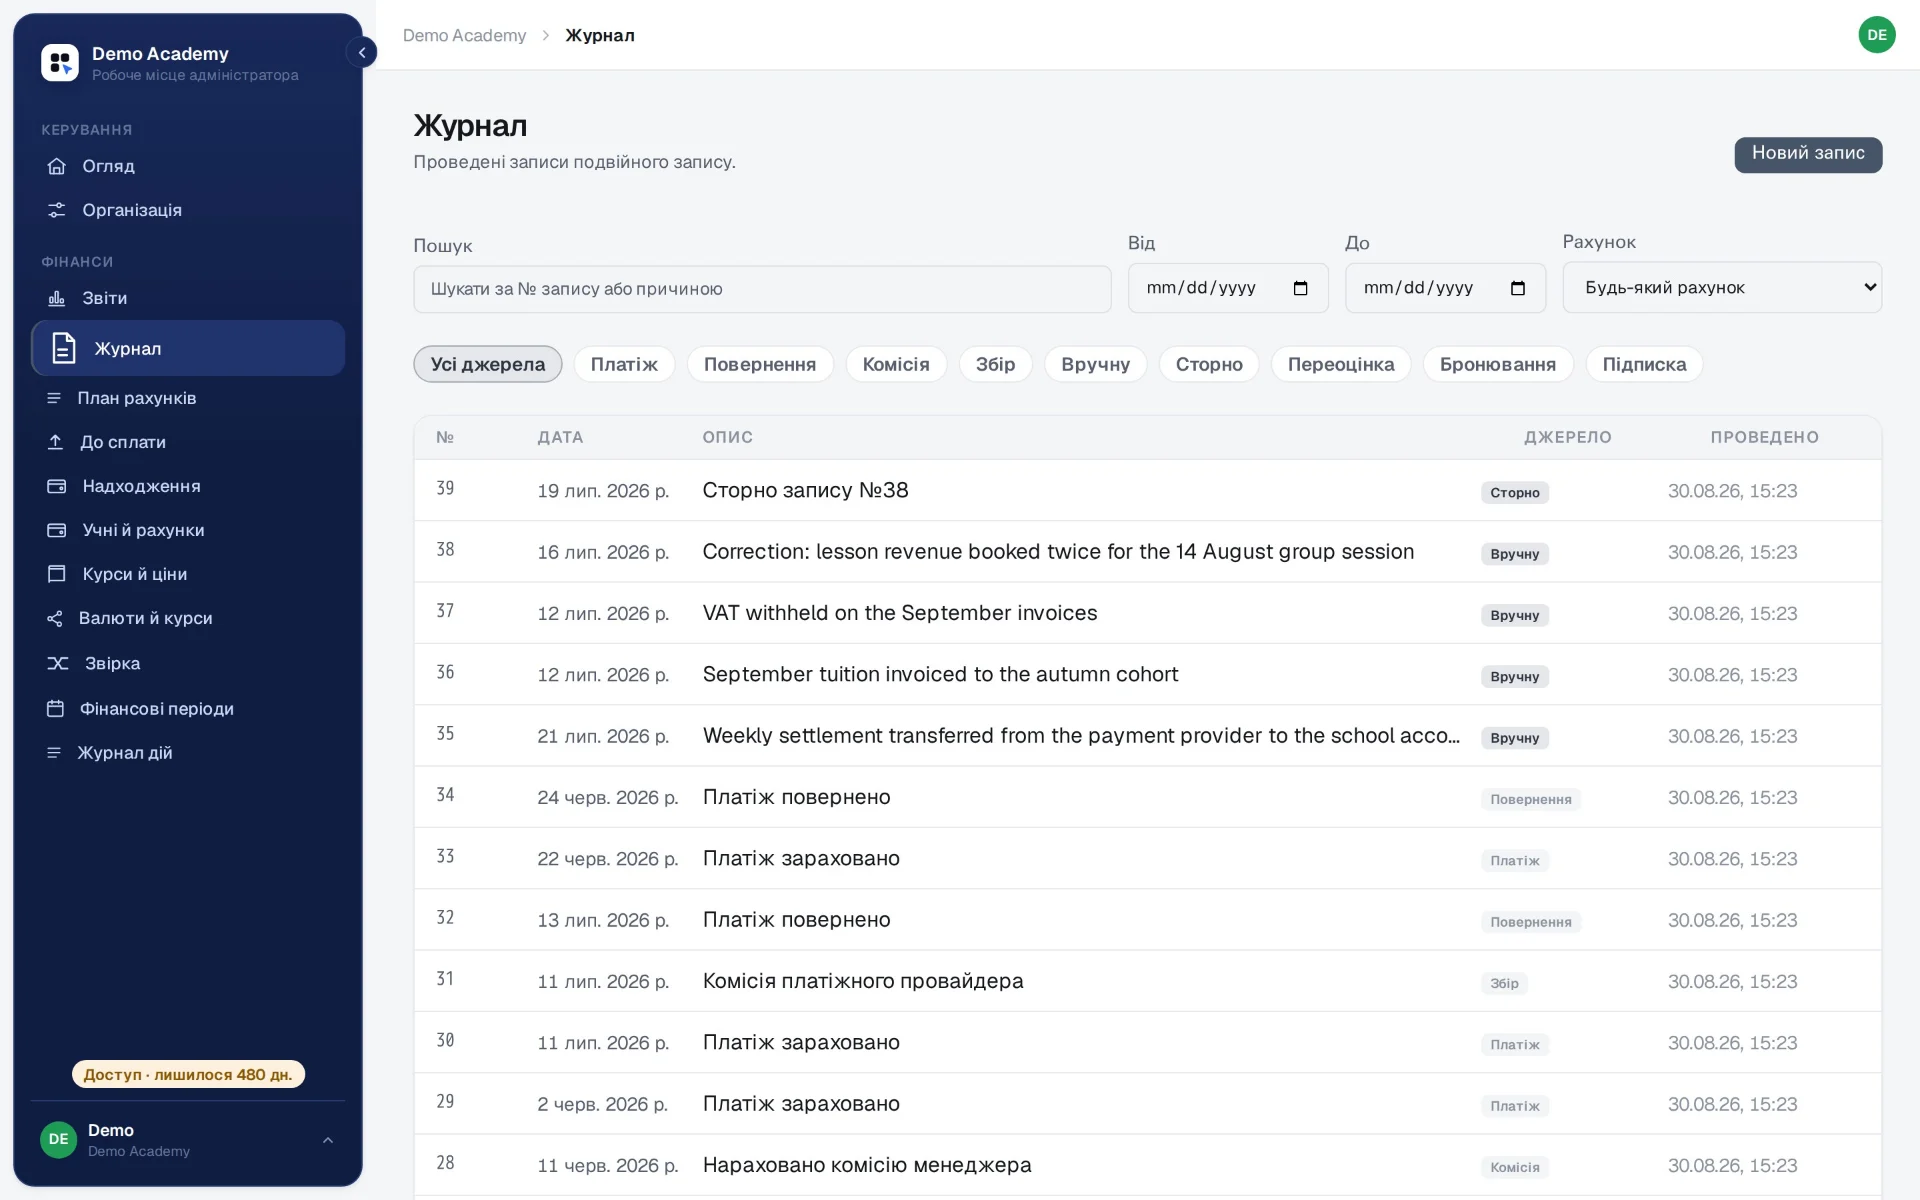Screen dimensions: 1920x1200
Task: Click the book icon beside Курси й ціни
Action: click(57, 574)
